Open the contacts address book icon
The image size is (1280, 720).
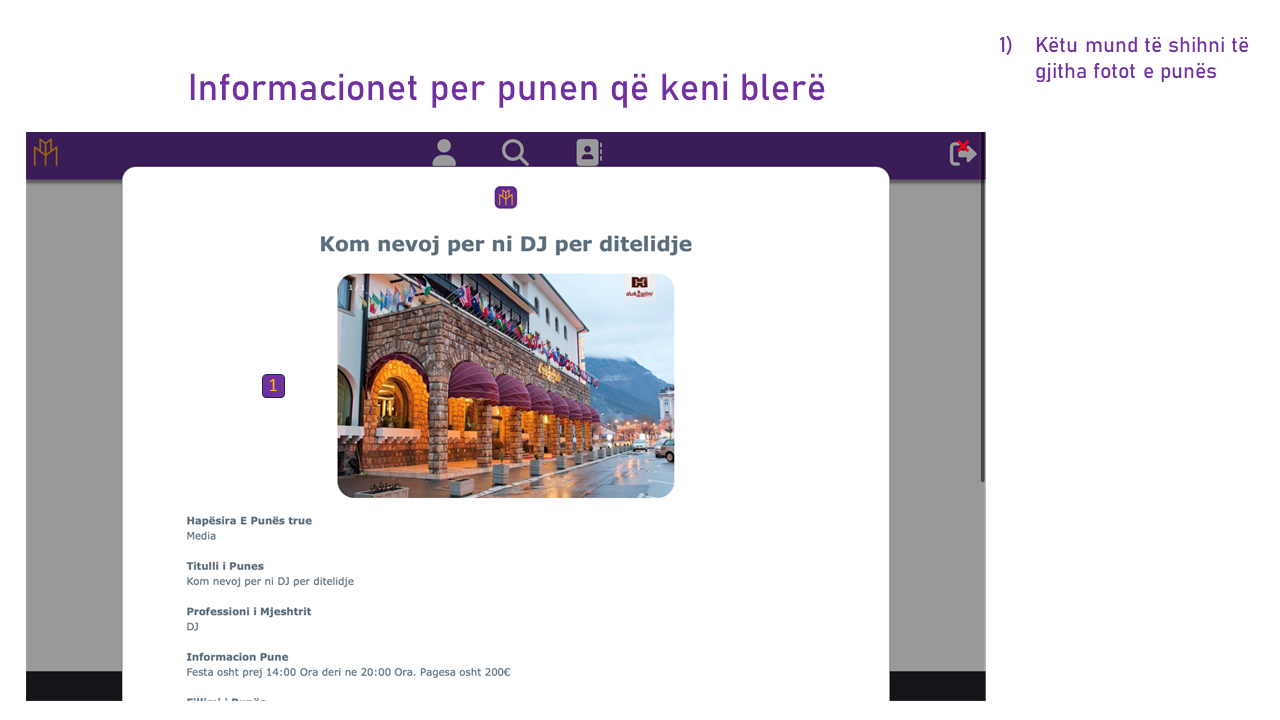click(588, 153)
